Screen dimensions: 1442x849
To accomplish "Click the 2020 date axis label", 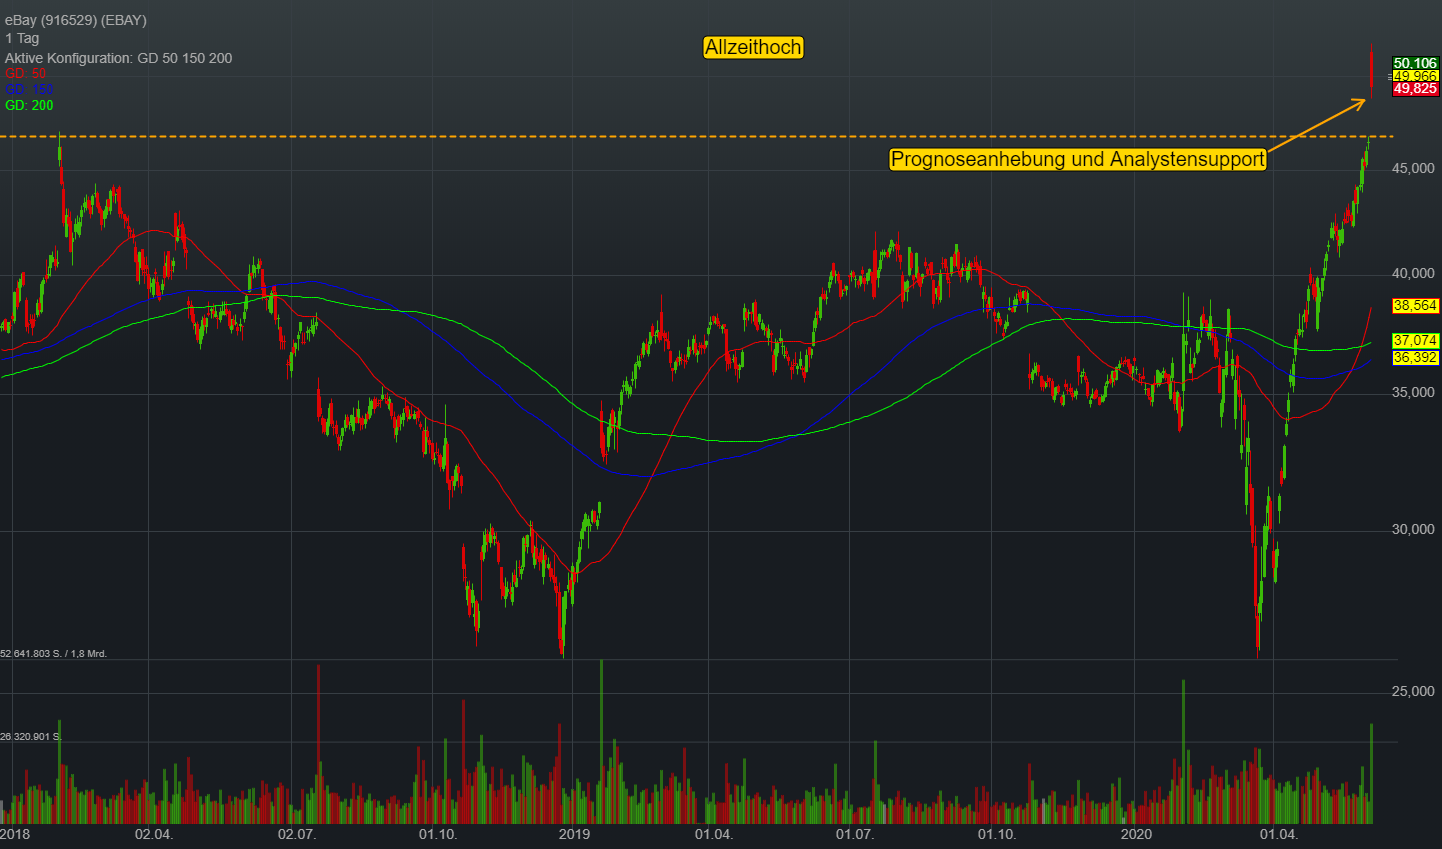I will point(1136,834).
